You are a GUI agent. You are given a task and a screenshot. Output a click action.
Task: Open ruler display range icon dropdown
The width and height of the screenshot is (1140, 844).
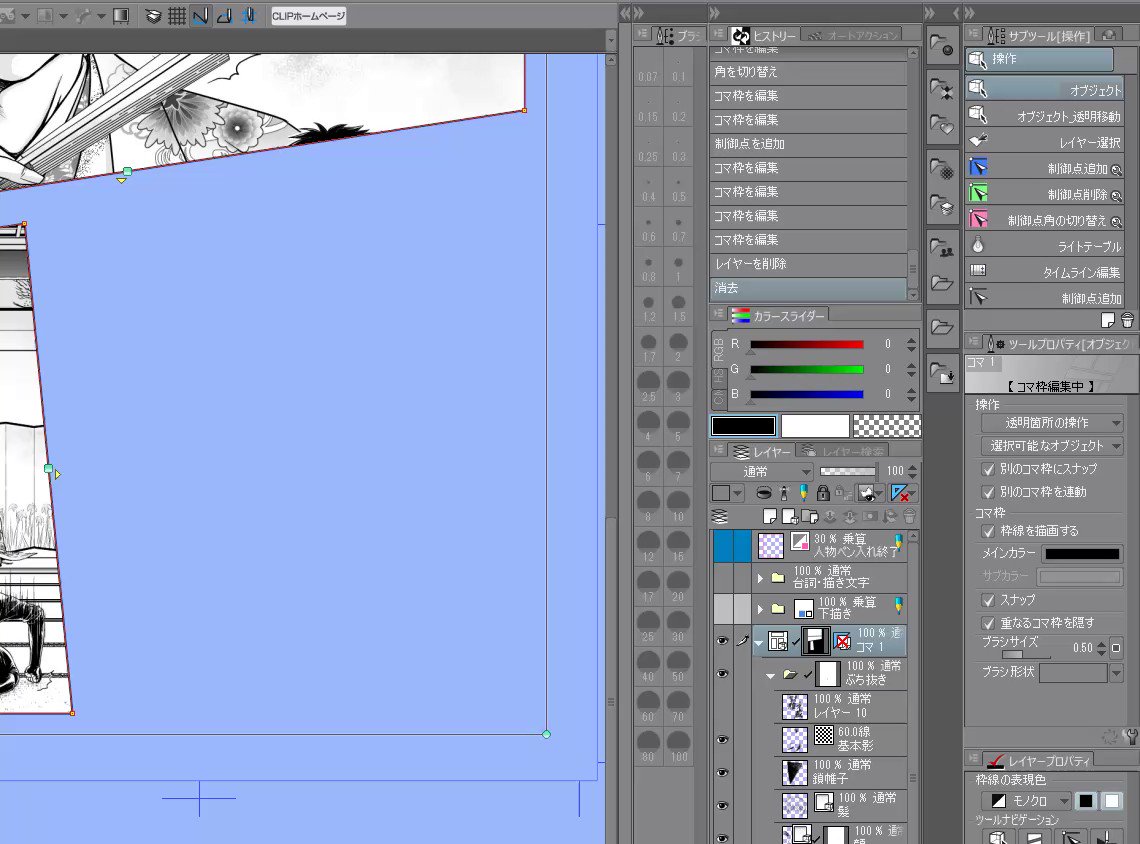point(902,494)
